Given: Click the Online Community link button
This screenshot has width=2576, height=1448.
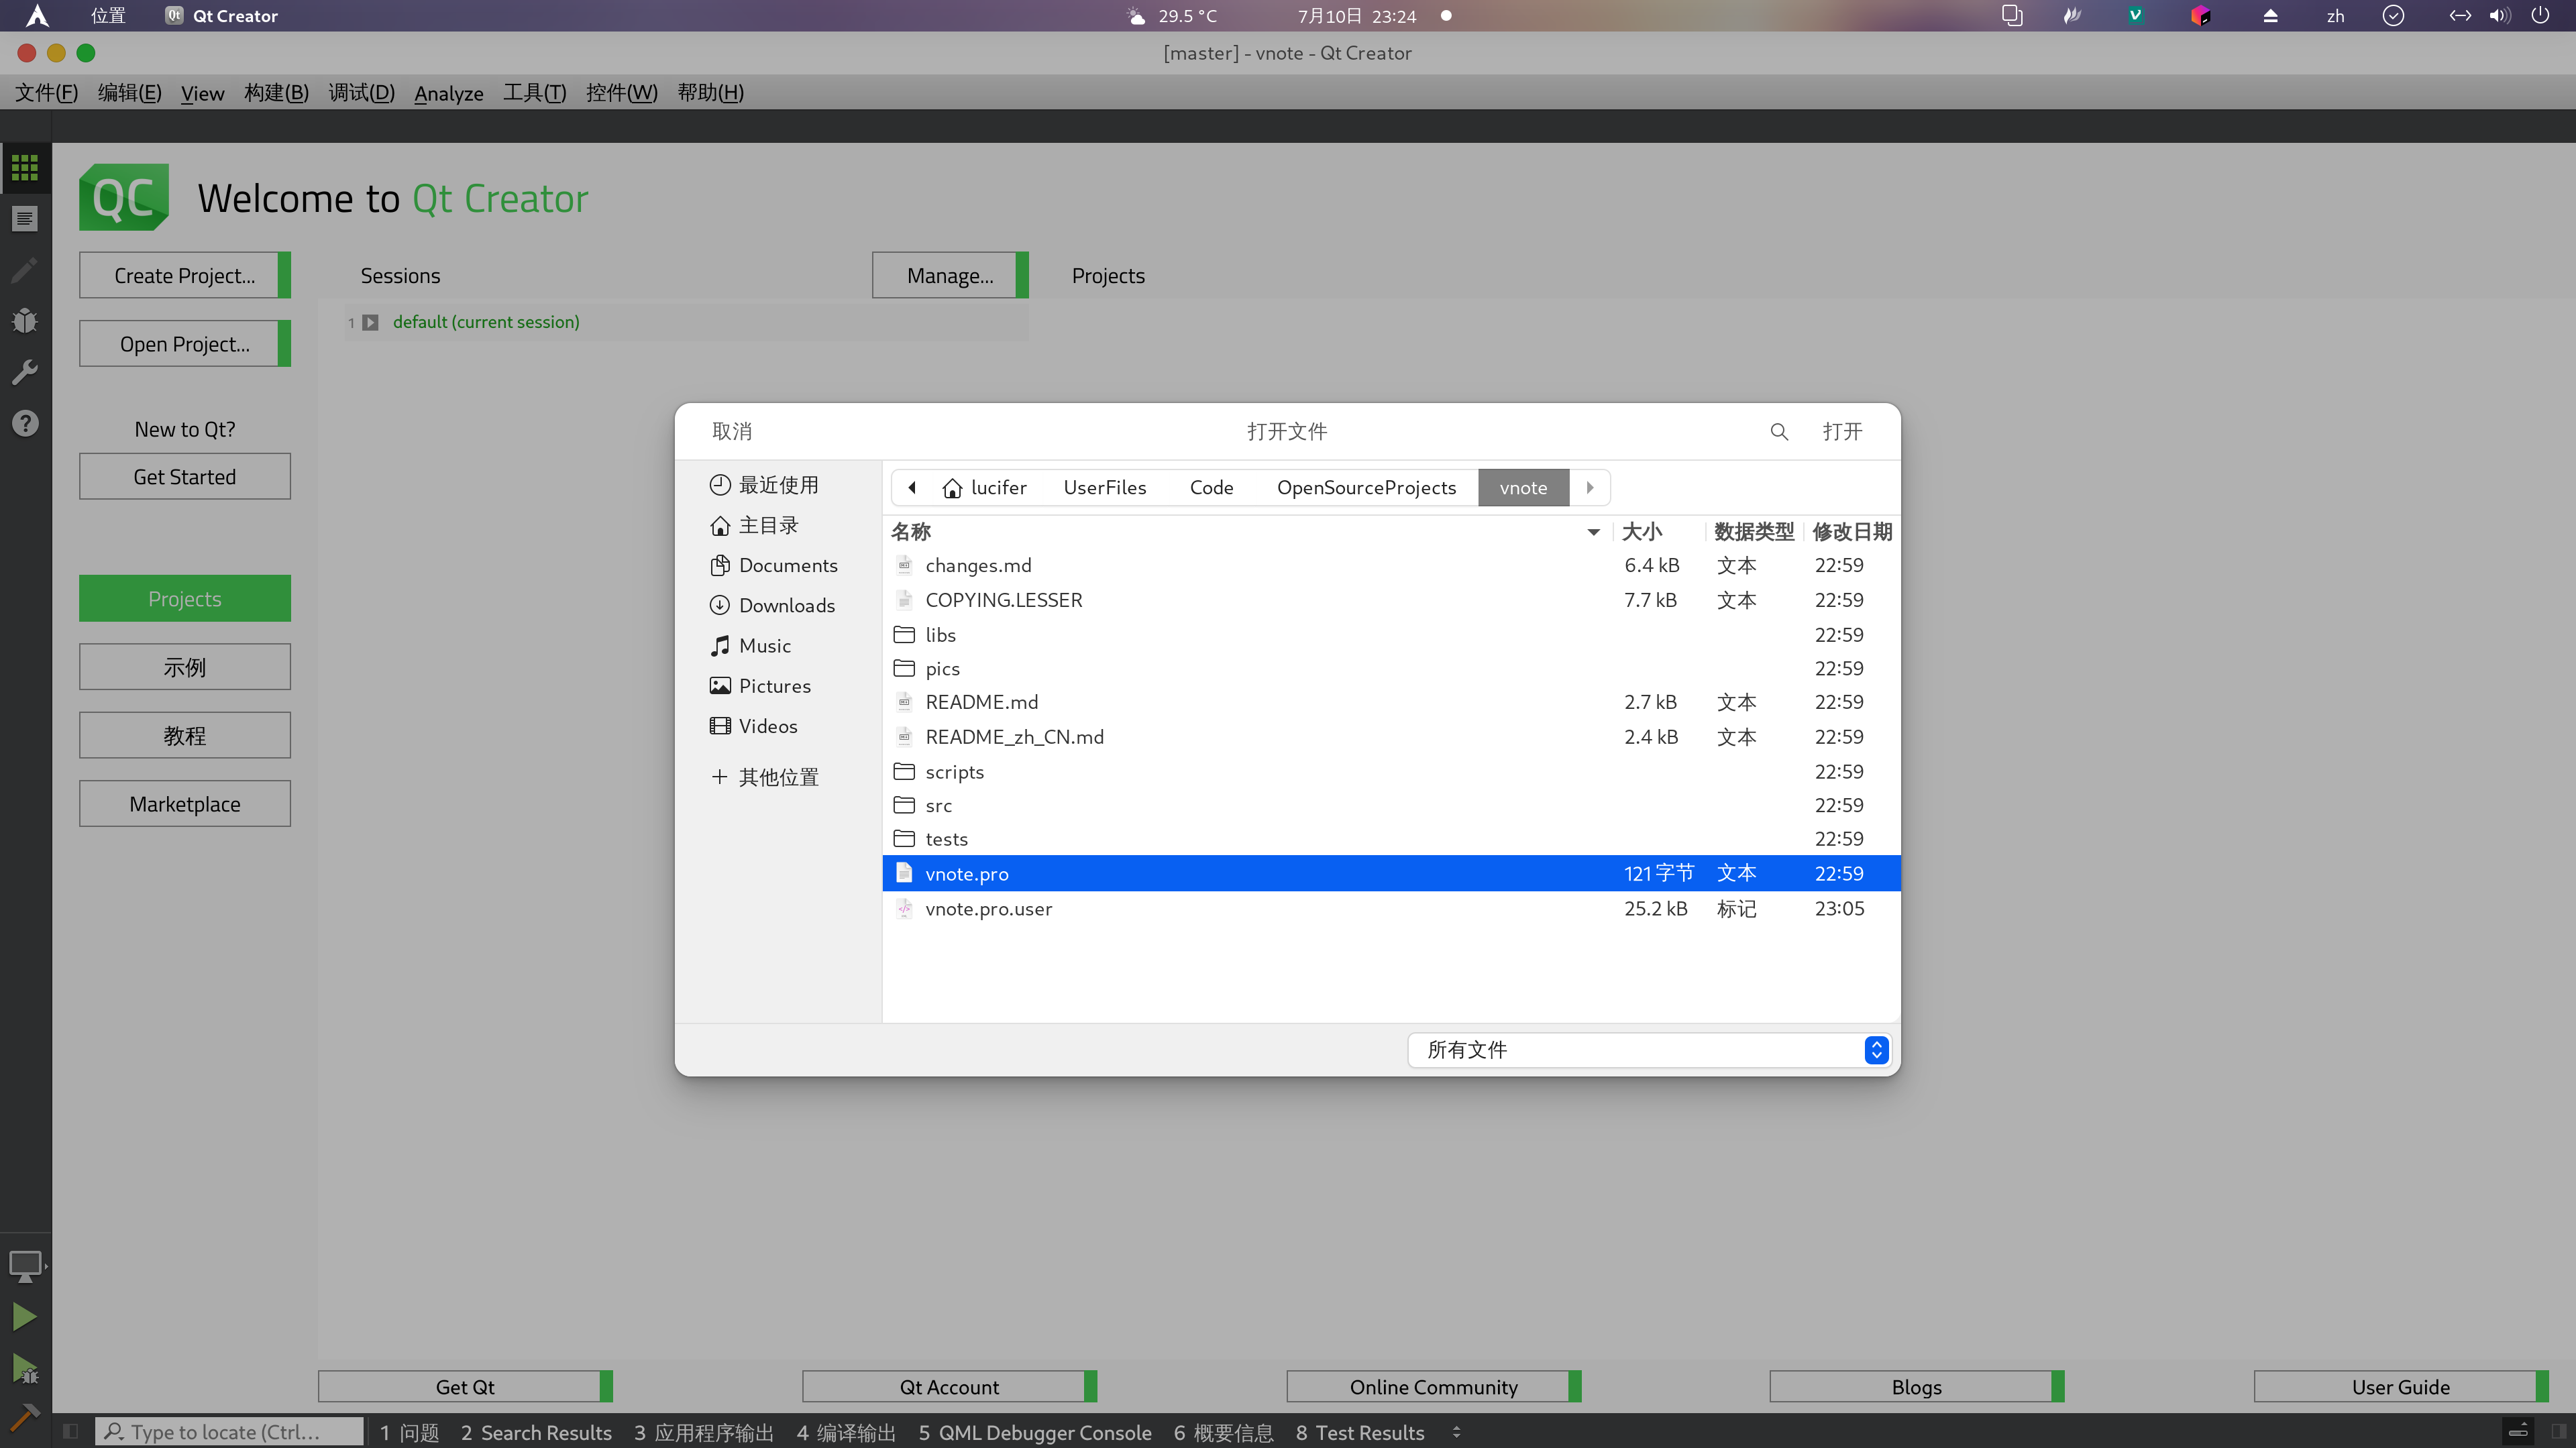Looking at the screenshot, I should click(1433, 1386).
